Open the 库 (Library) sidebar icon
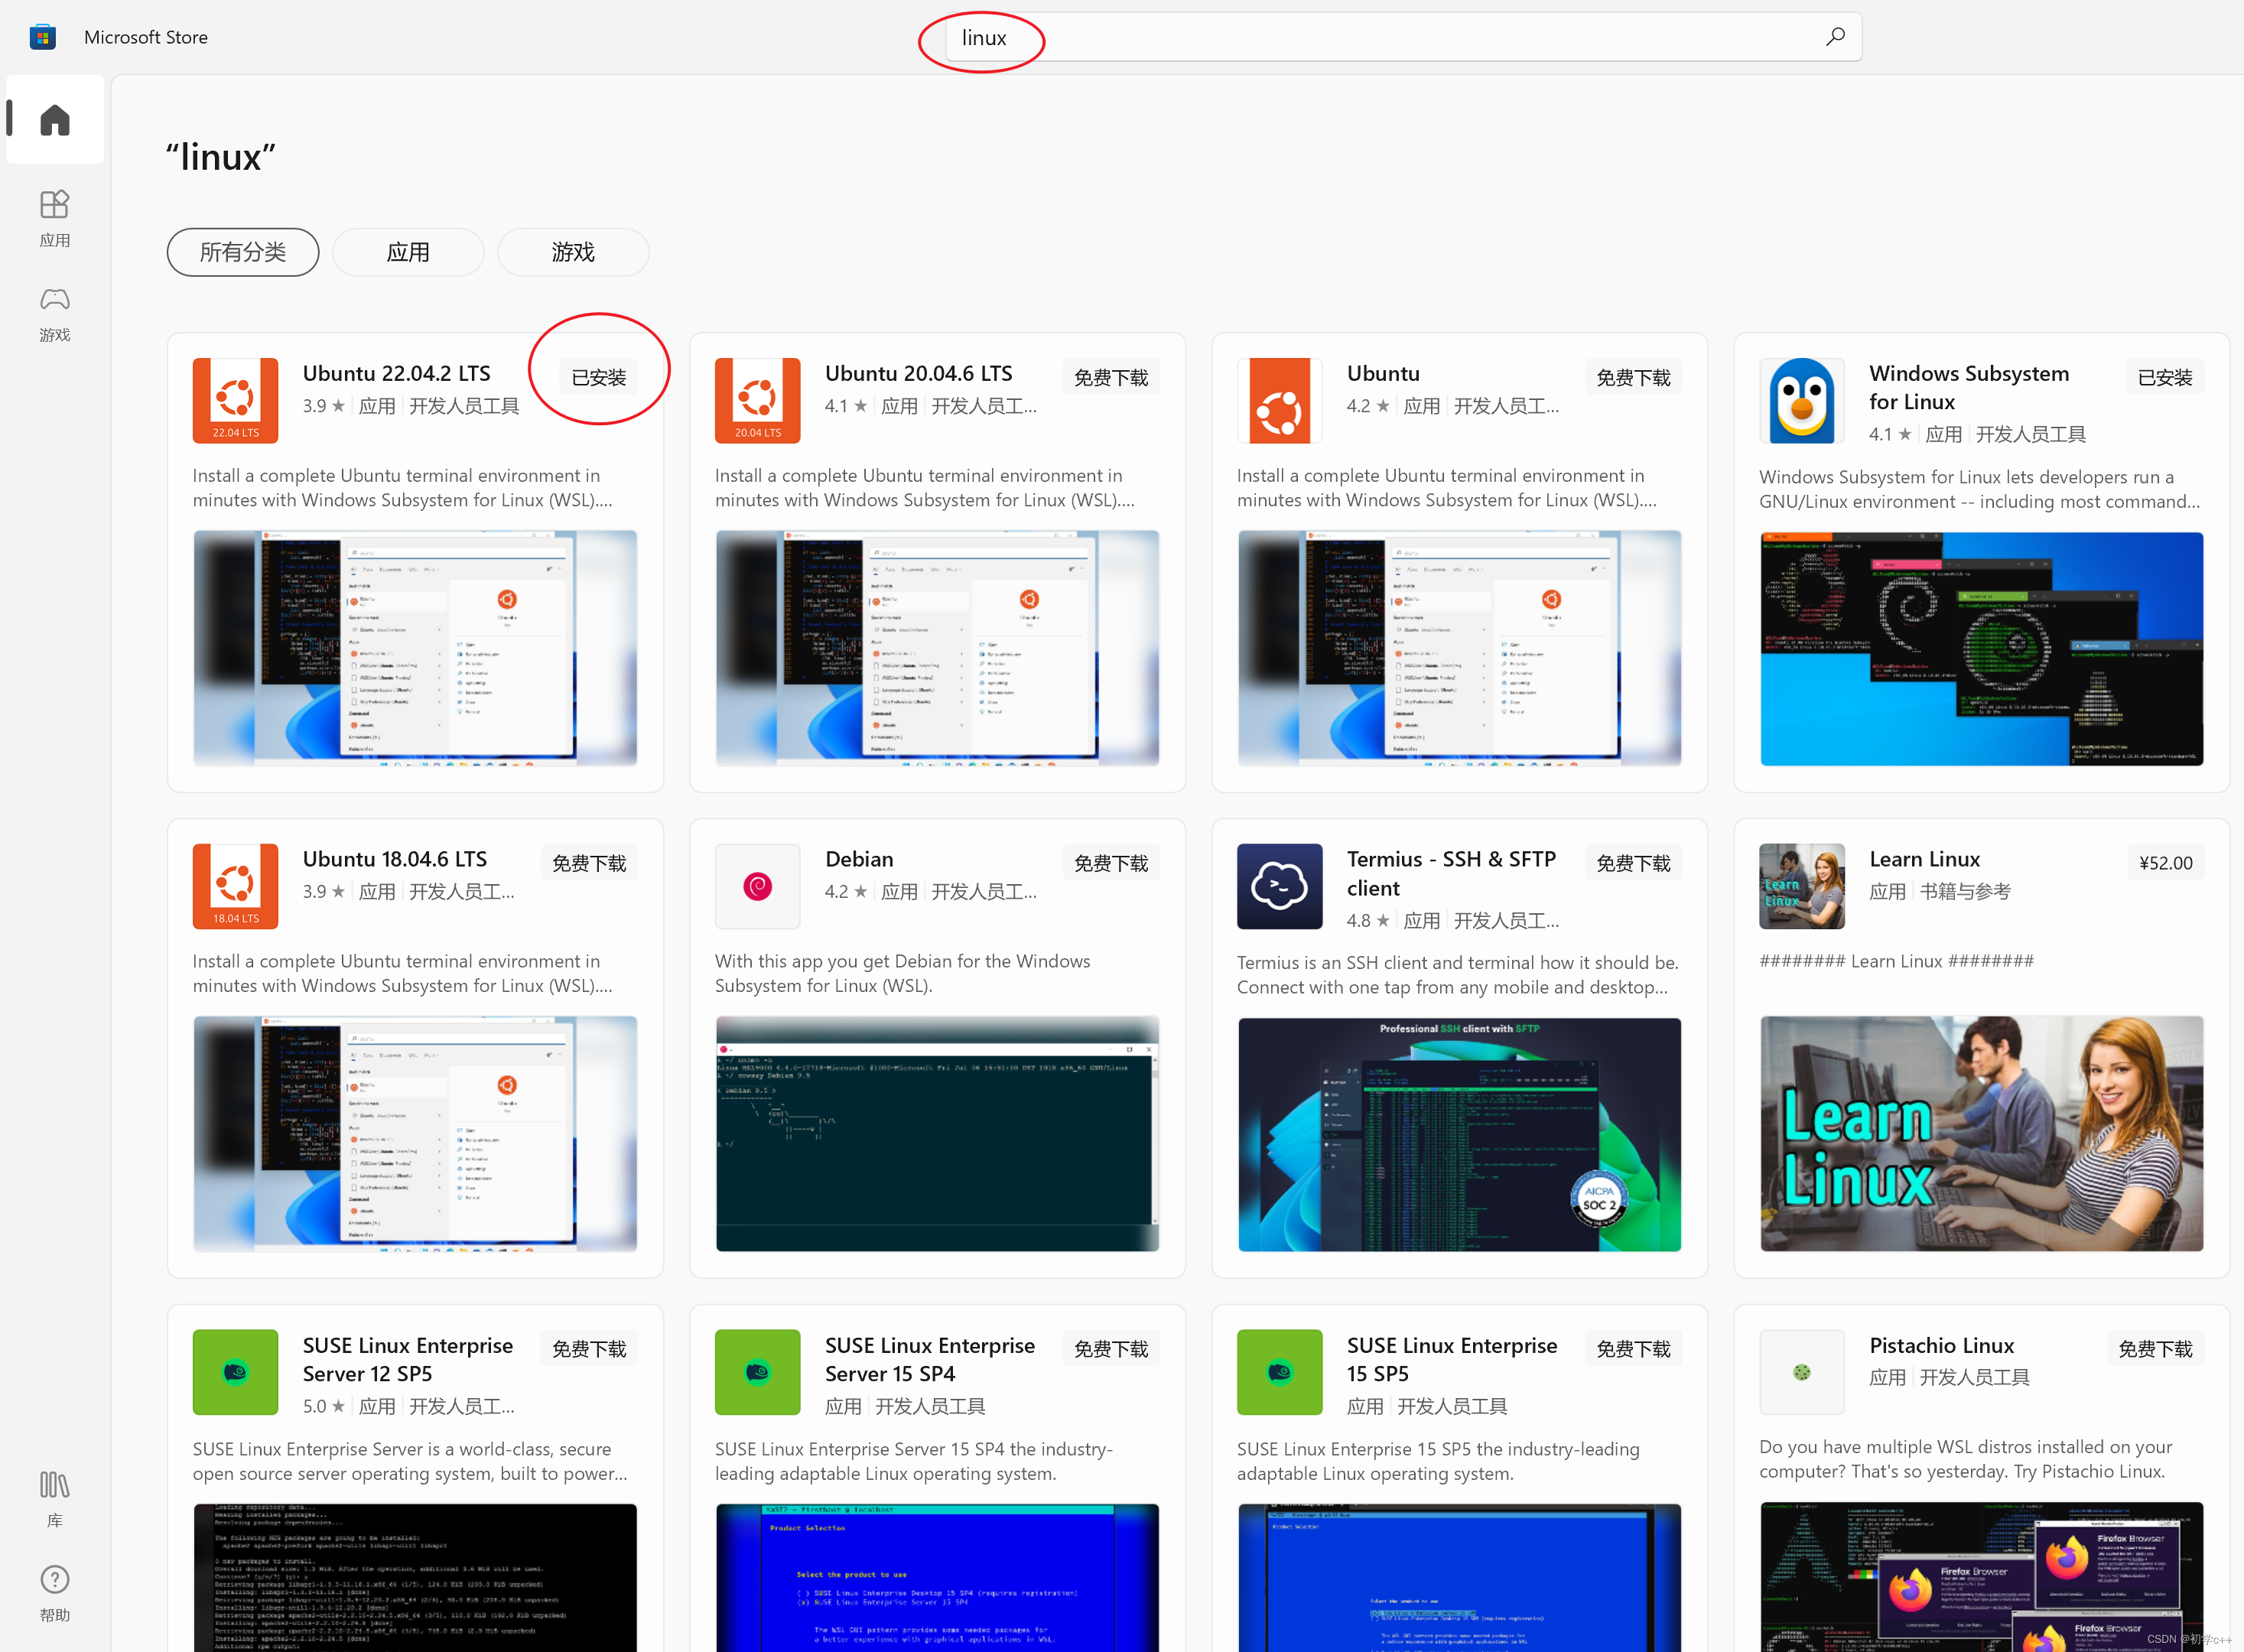Image resolution: width=2244 pixels, height=1652 pixels. (55, 1498)
